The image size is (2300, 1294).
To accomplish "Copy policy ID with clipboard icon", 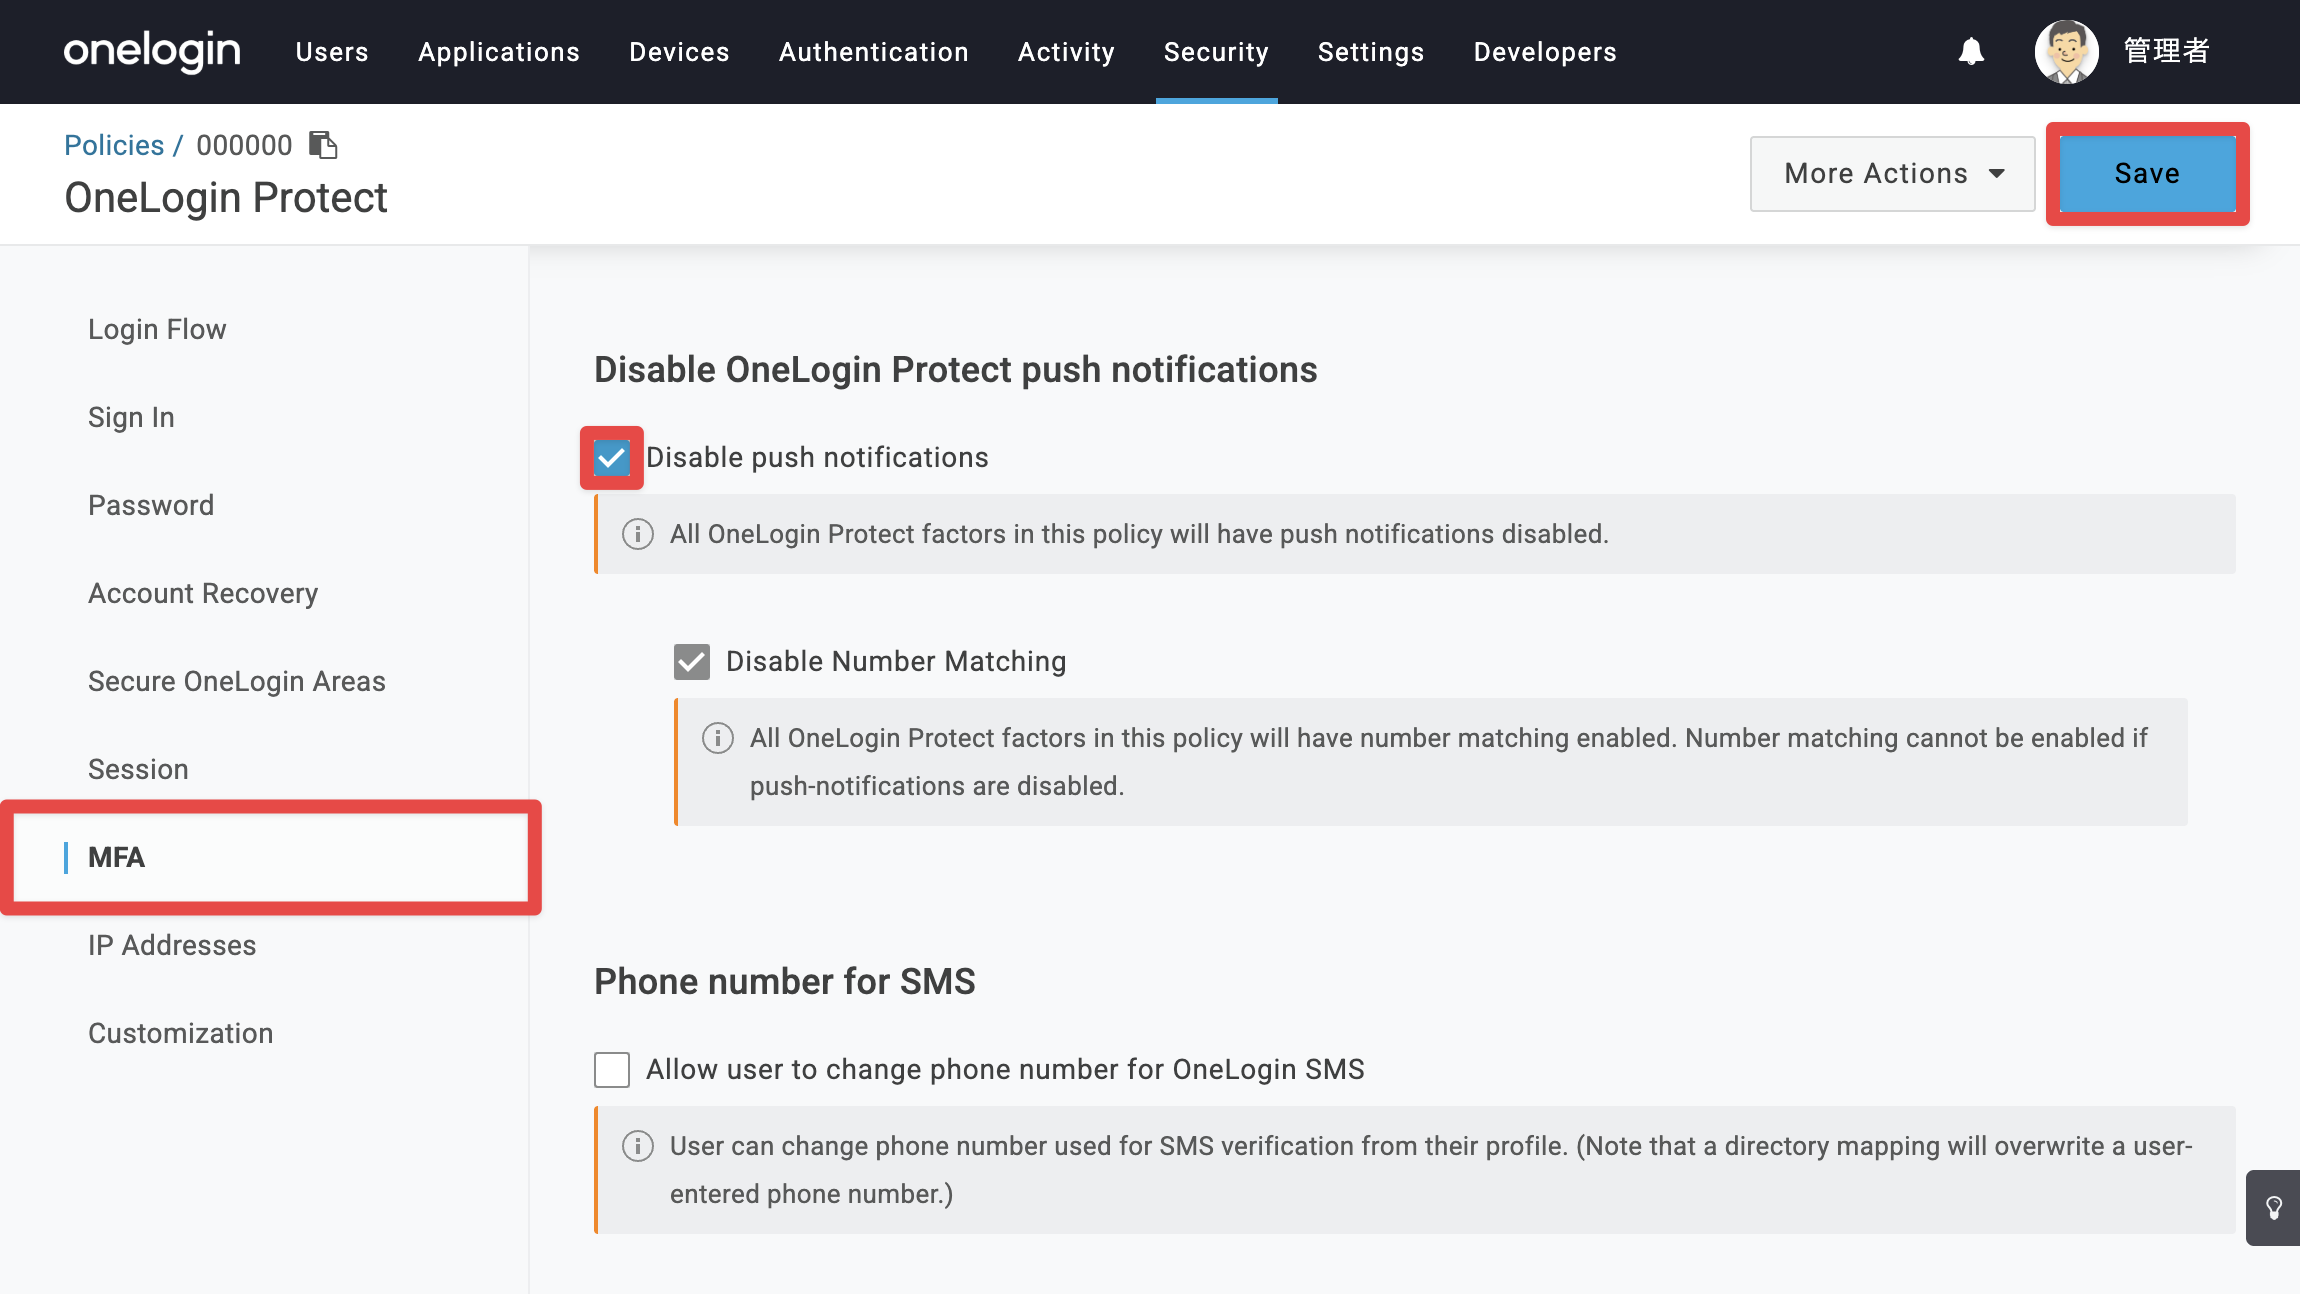I will [x=323, y=145].
